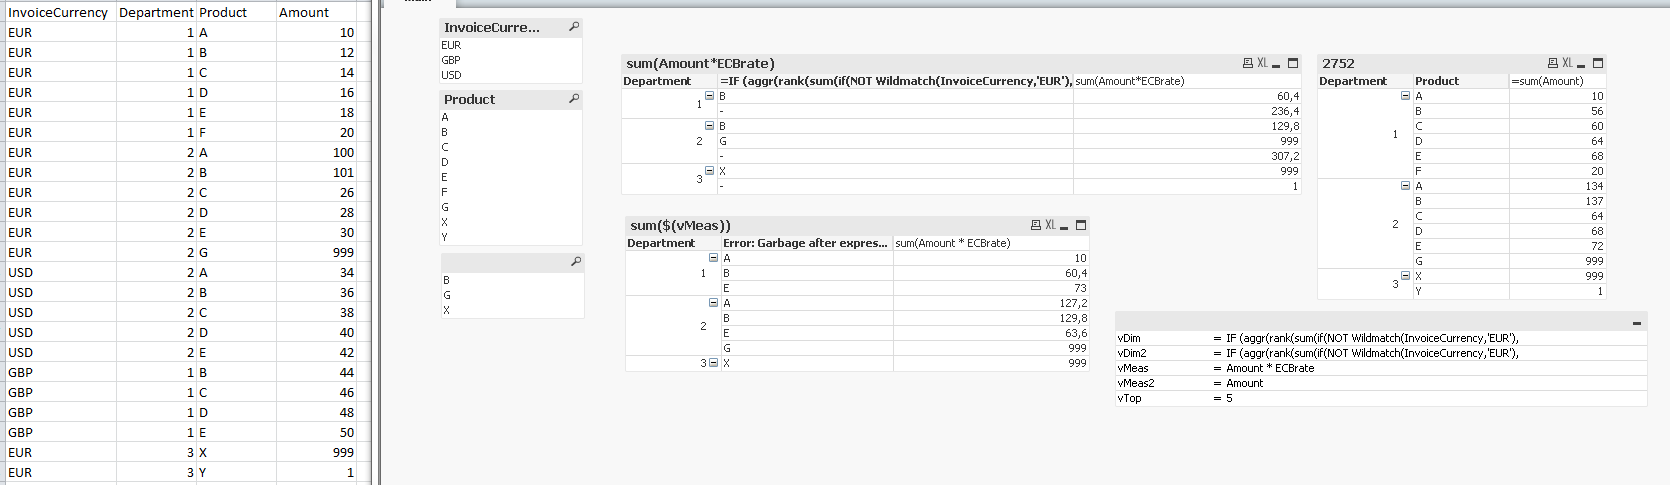The width and height of the screenshot is (1670, 485).
Task: Minimize the variables input box
Action: click(x=1636, y=323)
